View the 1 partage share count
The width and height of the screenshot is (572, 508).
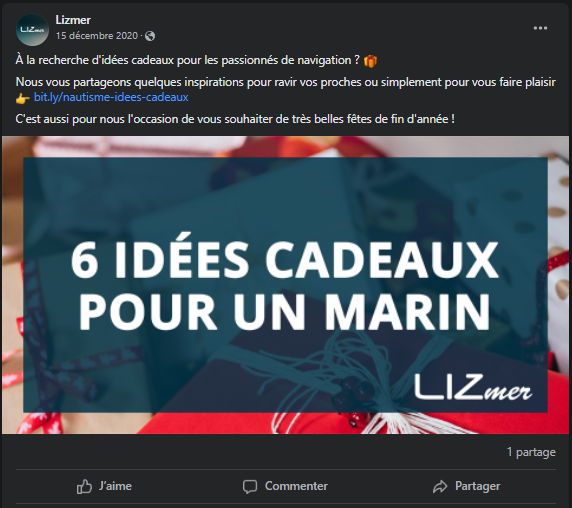(531, 452)
